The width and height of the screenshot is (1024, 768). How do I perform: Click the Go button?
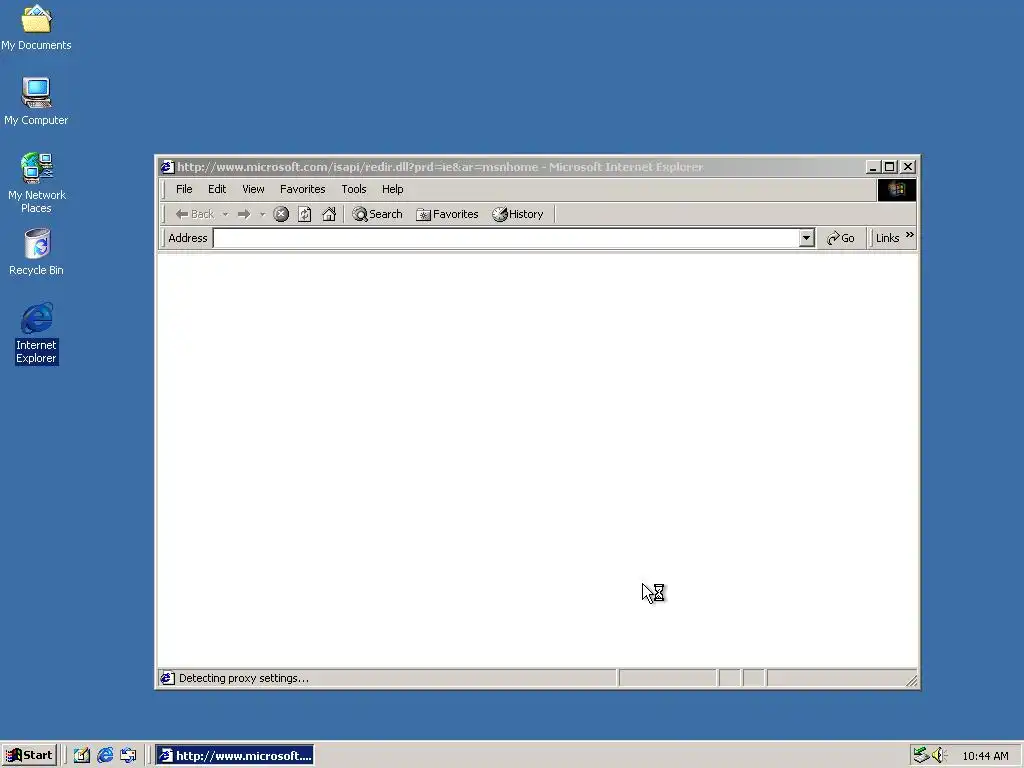(840, 238)
